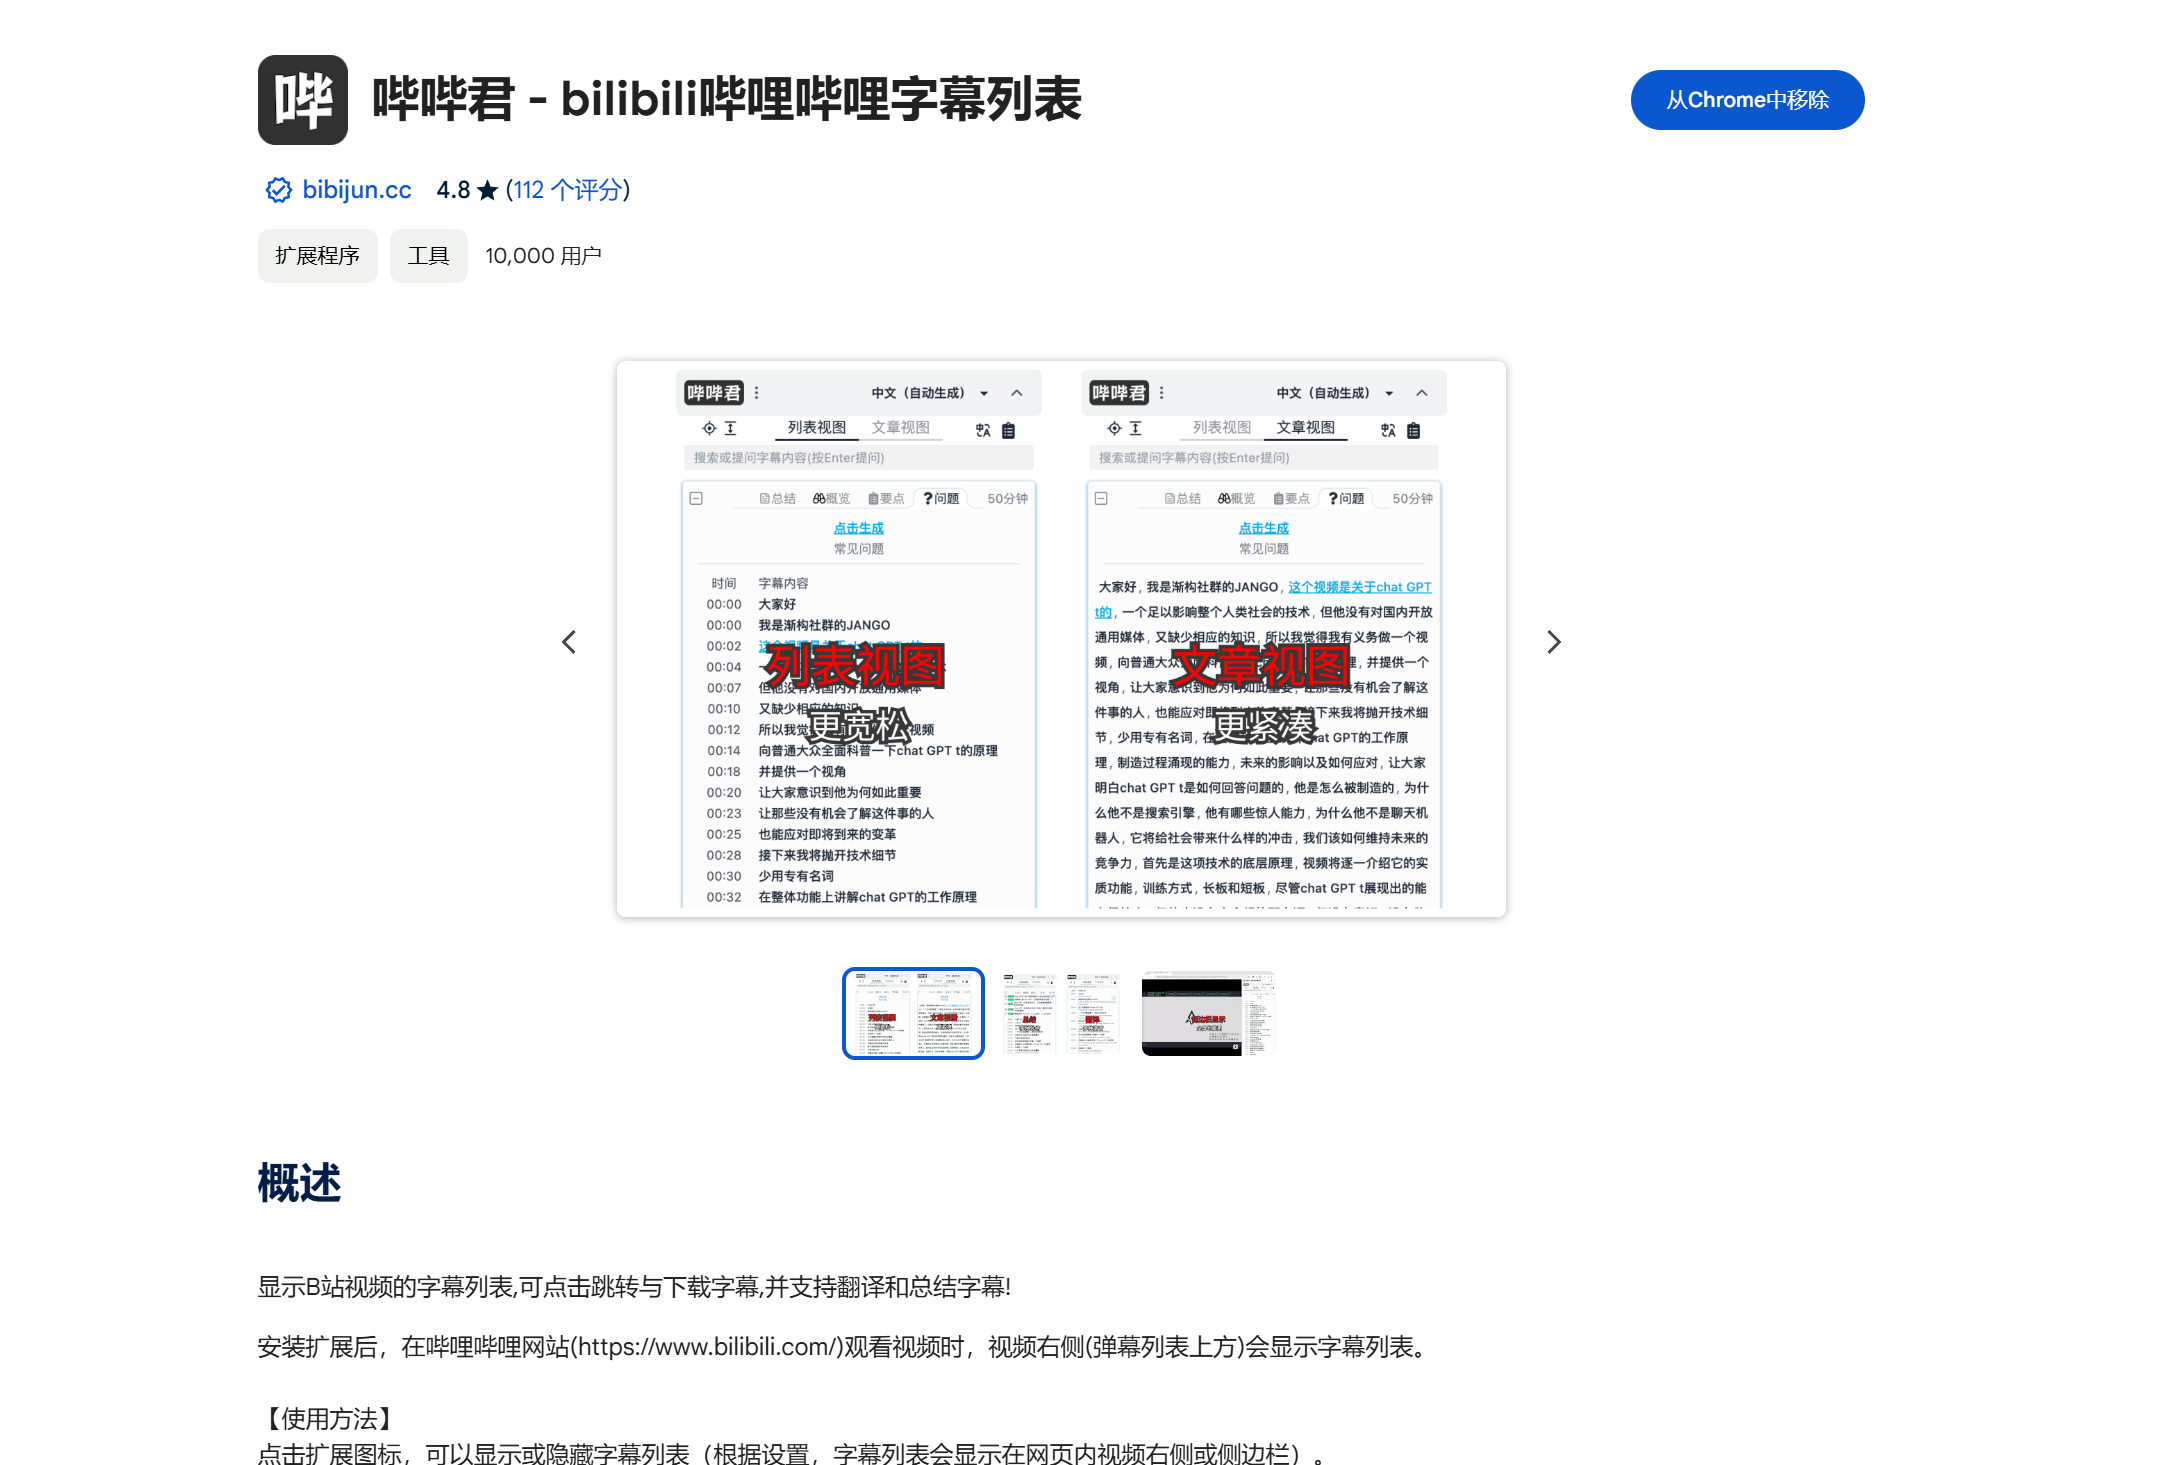Click the 扩展程序 category chip

pos(317,256)
